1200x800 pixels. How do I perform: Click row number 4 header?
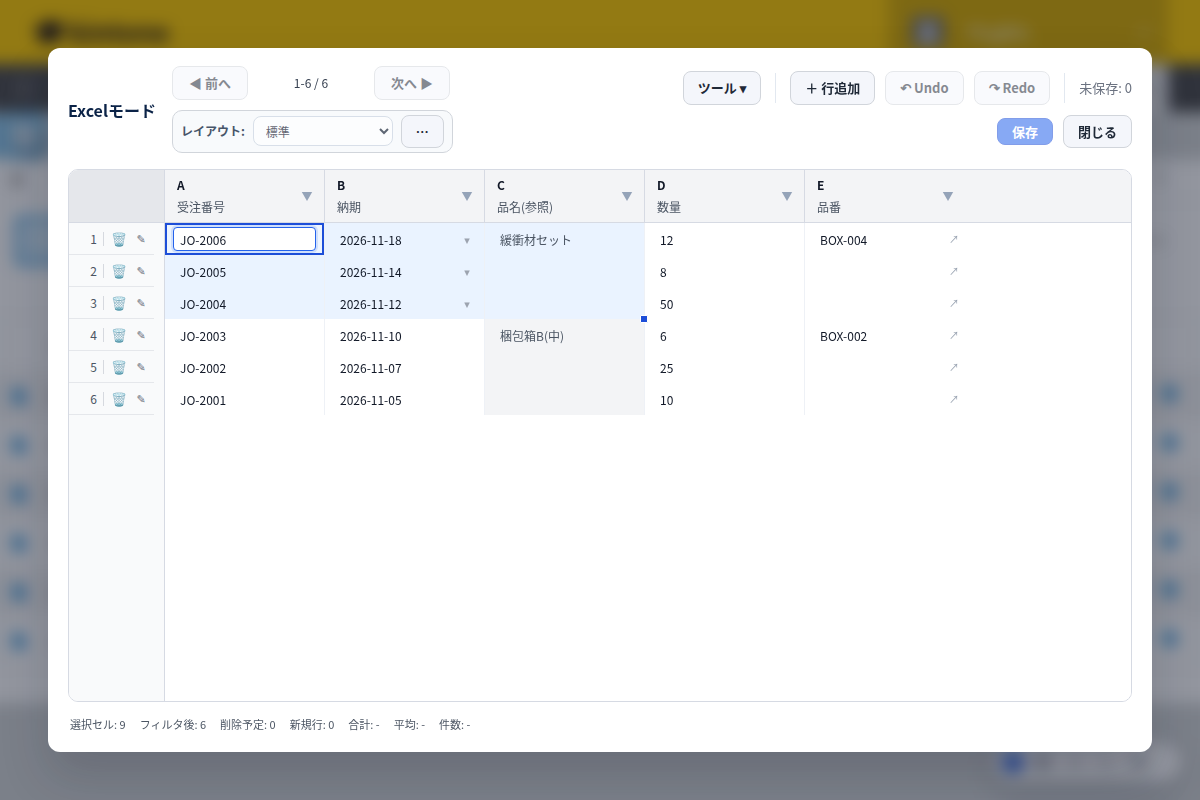click(93, 336)
